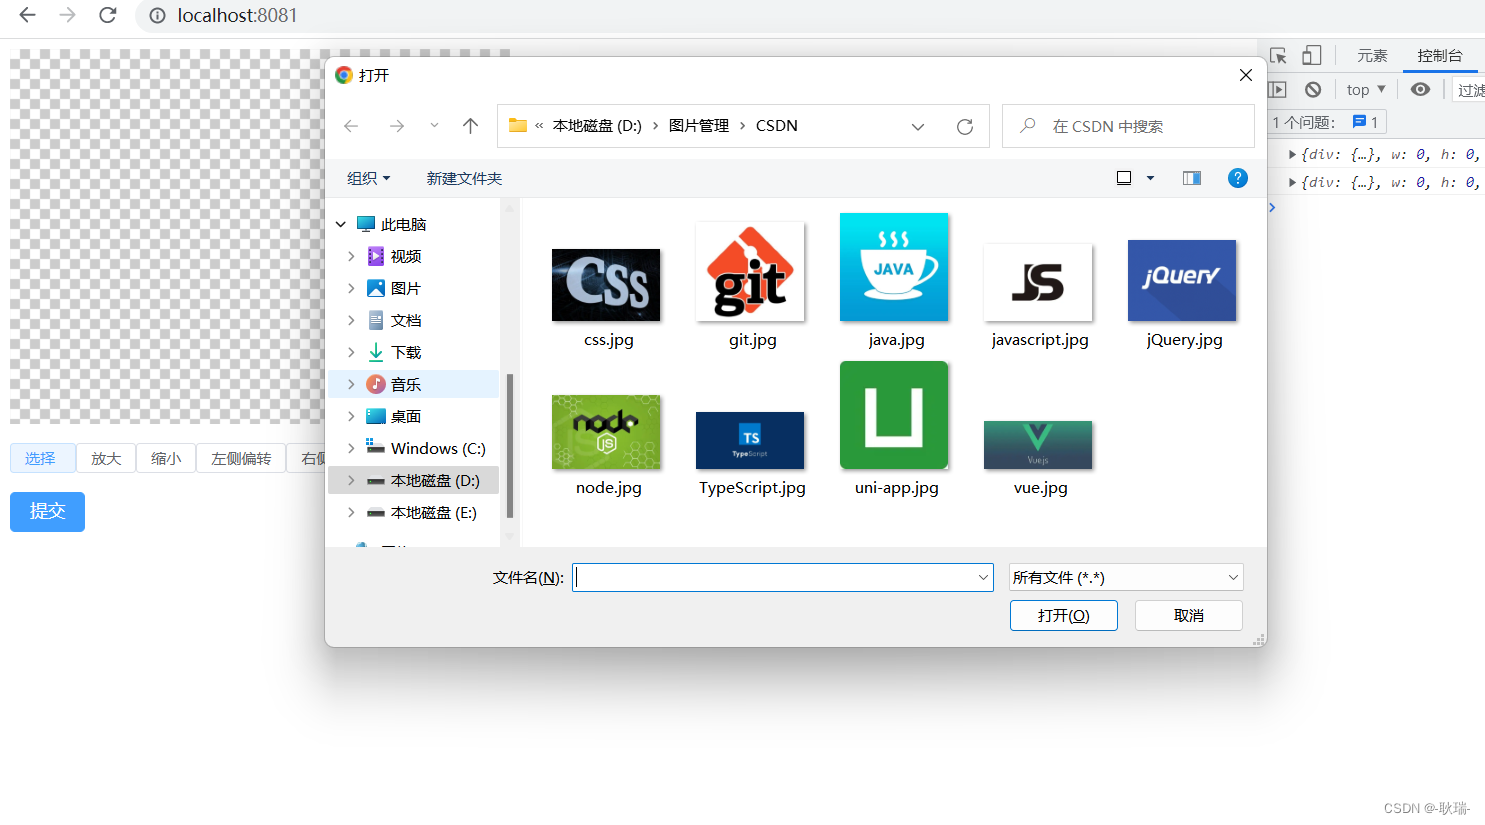Screen dimensions: 1485x825
Task: Click 新建文件夹 to create folder
Action: click(464, 179)
